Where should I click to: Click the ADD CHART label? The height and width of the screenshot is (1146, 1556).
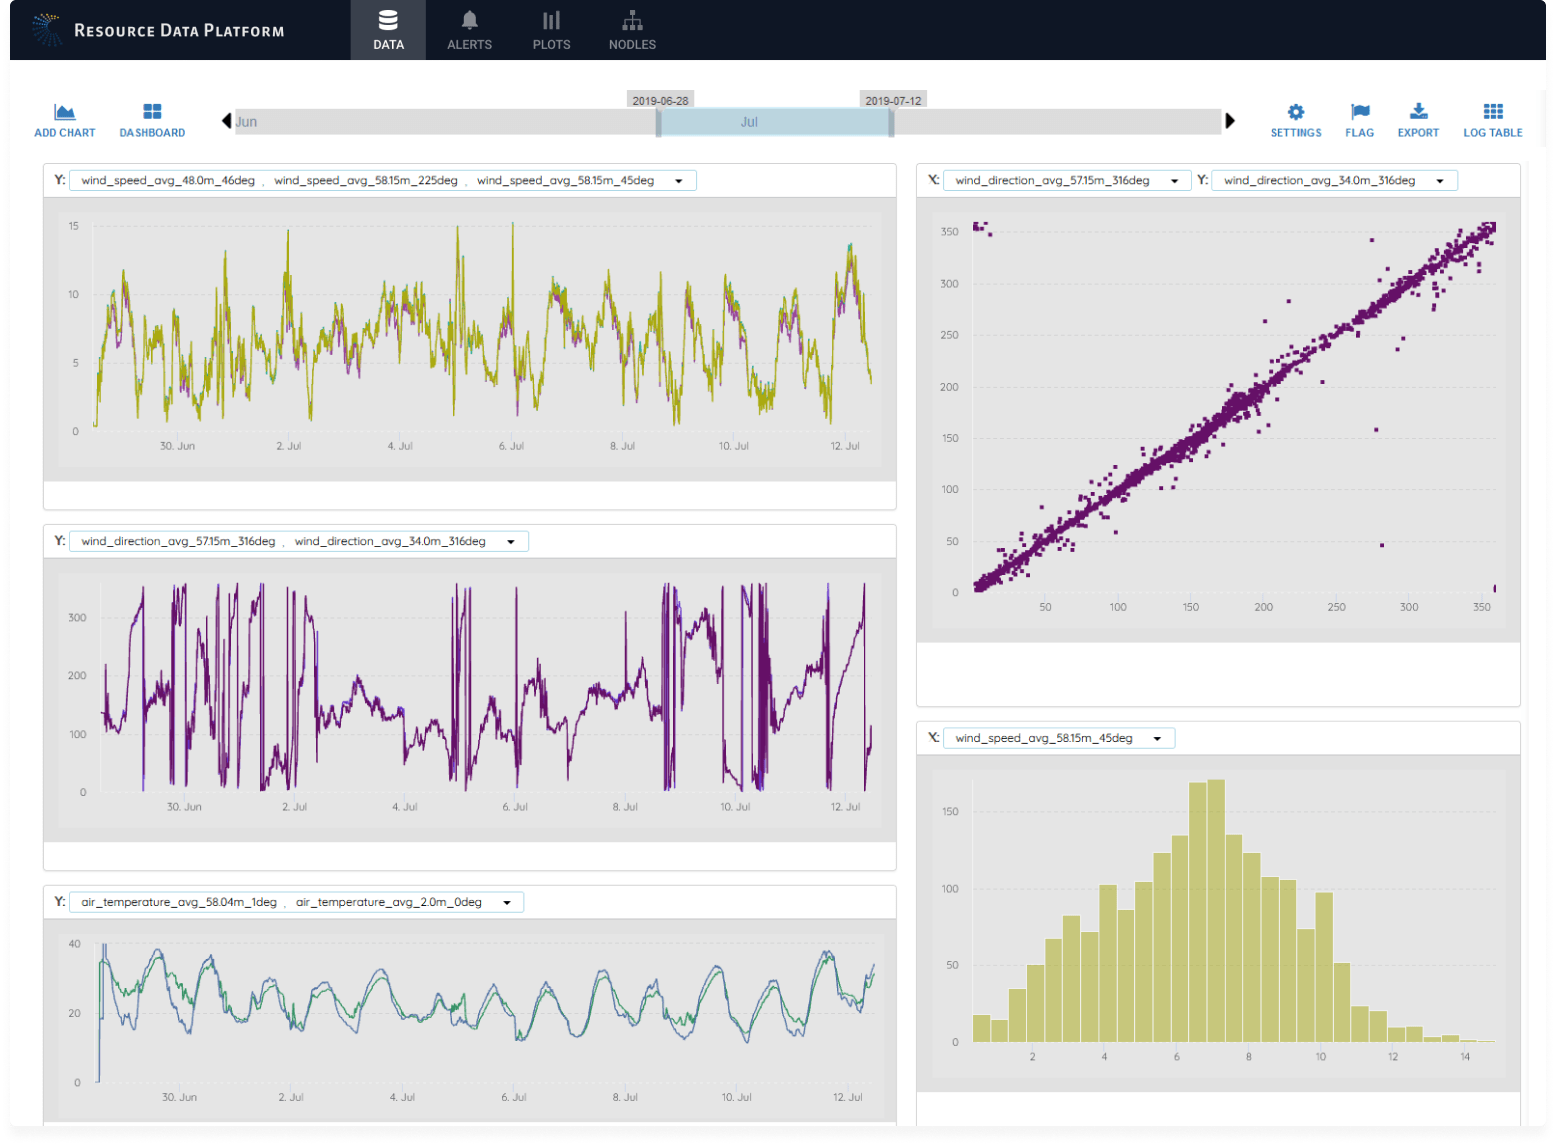[x=65, y=133]
